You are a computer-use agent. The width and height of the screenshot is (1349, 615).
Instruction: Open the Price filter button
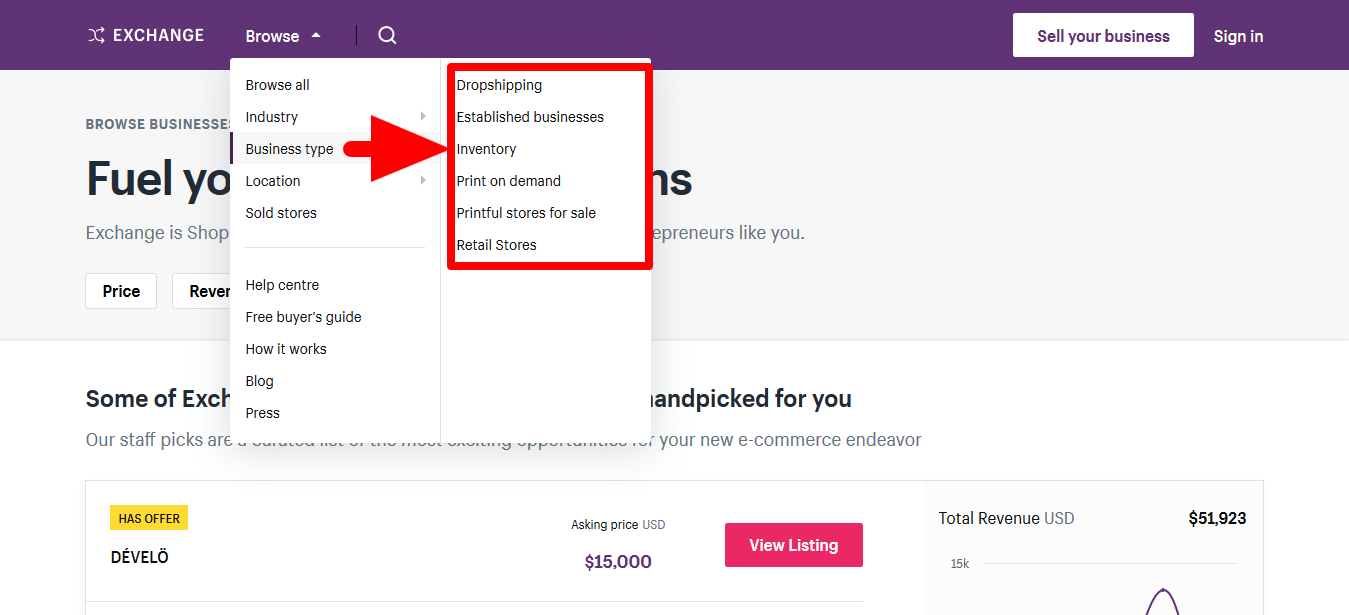[x=121, y=291]
